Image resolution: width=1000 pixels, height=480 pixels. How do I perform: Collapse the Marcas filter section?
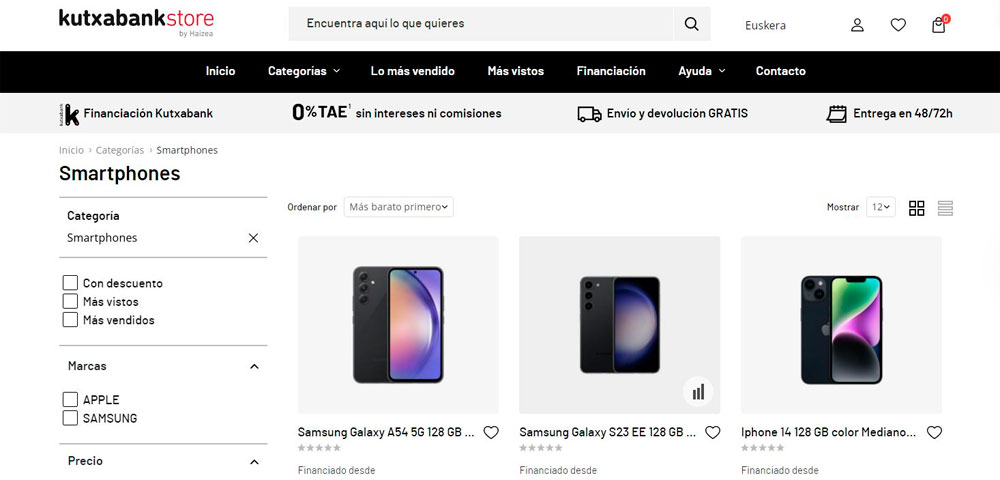pos(254,366)
